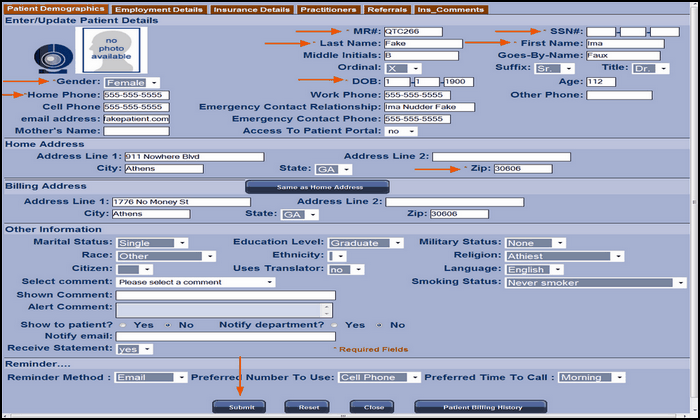Click the Last Name input field
Viewport: 700px width, 420px height.
[x=423, y=44]
